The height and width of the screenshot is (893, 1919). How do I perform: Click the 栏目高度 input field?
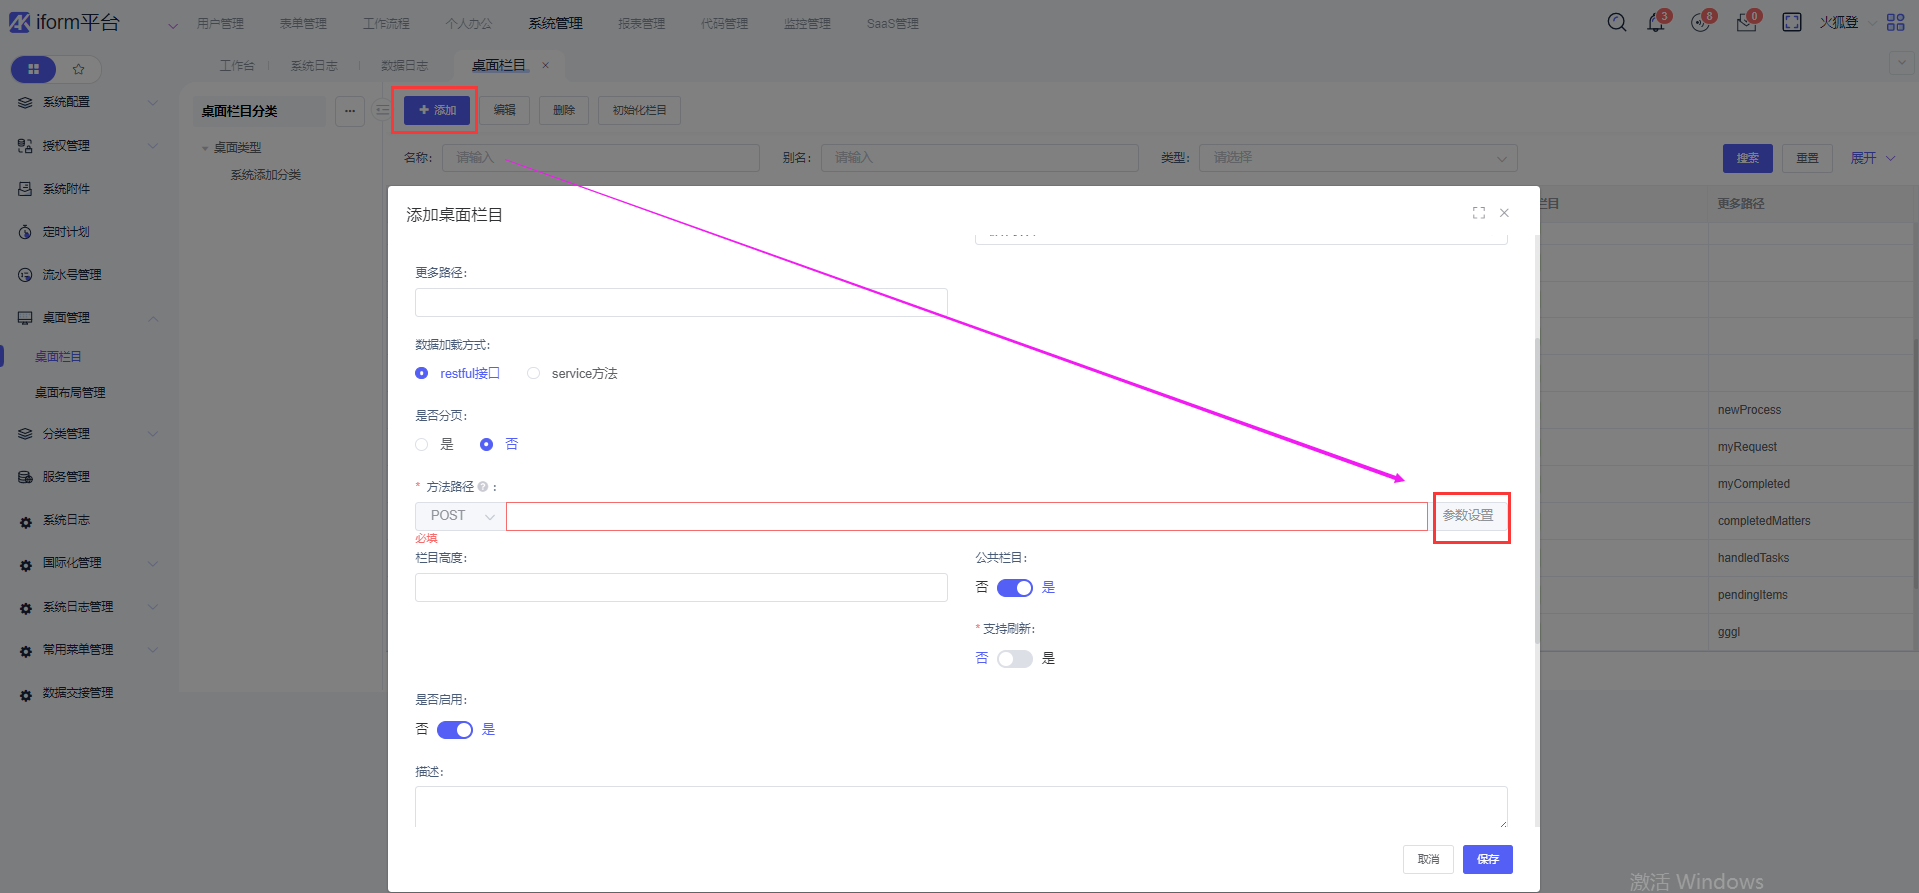point(681,587)
